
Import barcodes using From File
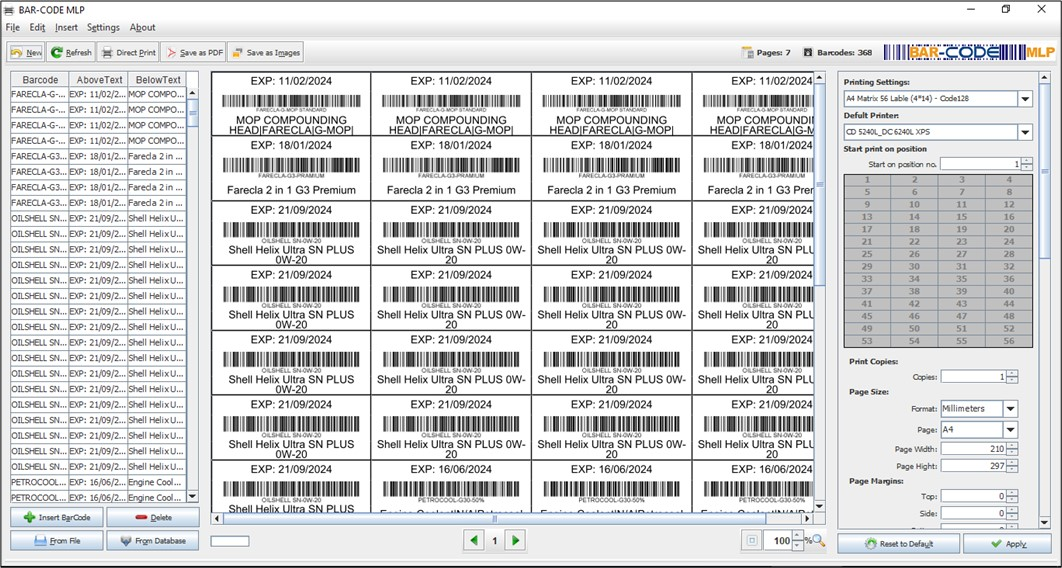click(x=57, y=541)
